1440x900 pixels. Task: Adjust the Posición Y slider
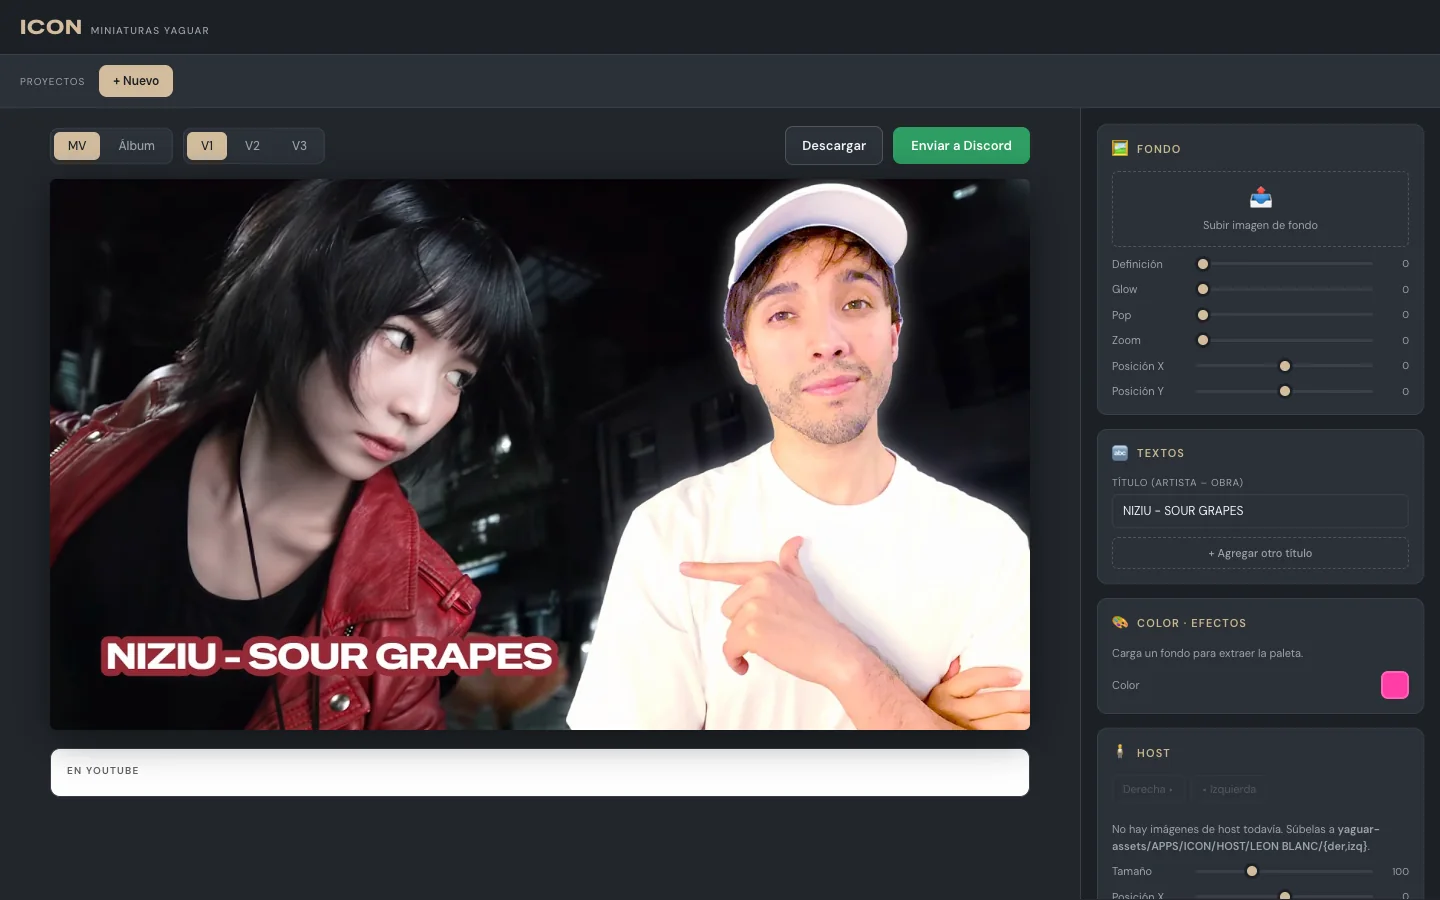[1284, 391]
